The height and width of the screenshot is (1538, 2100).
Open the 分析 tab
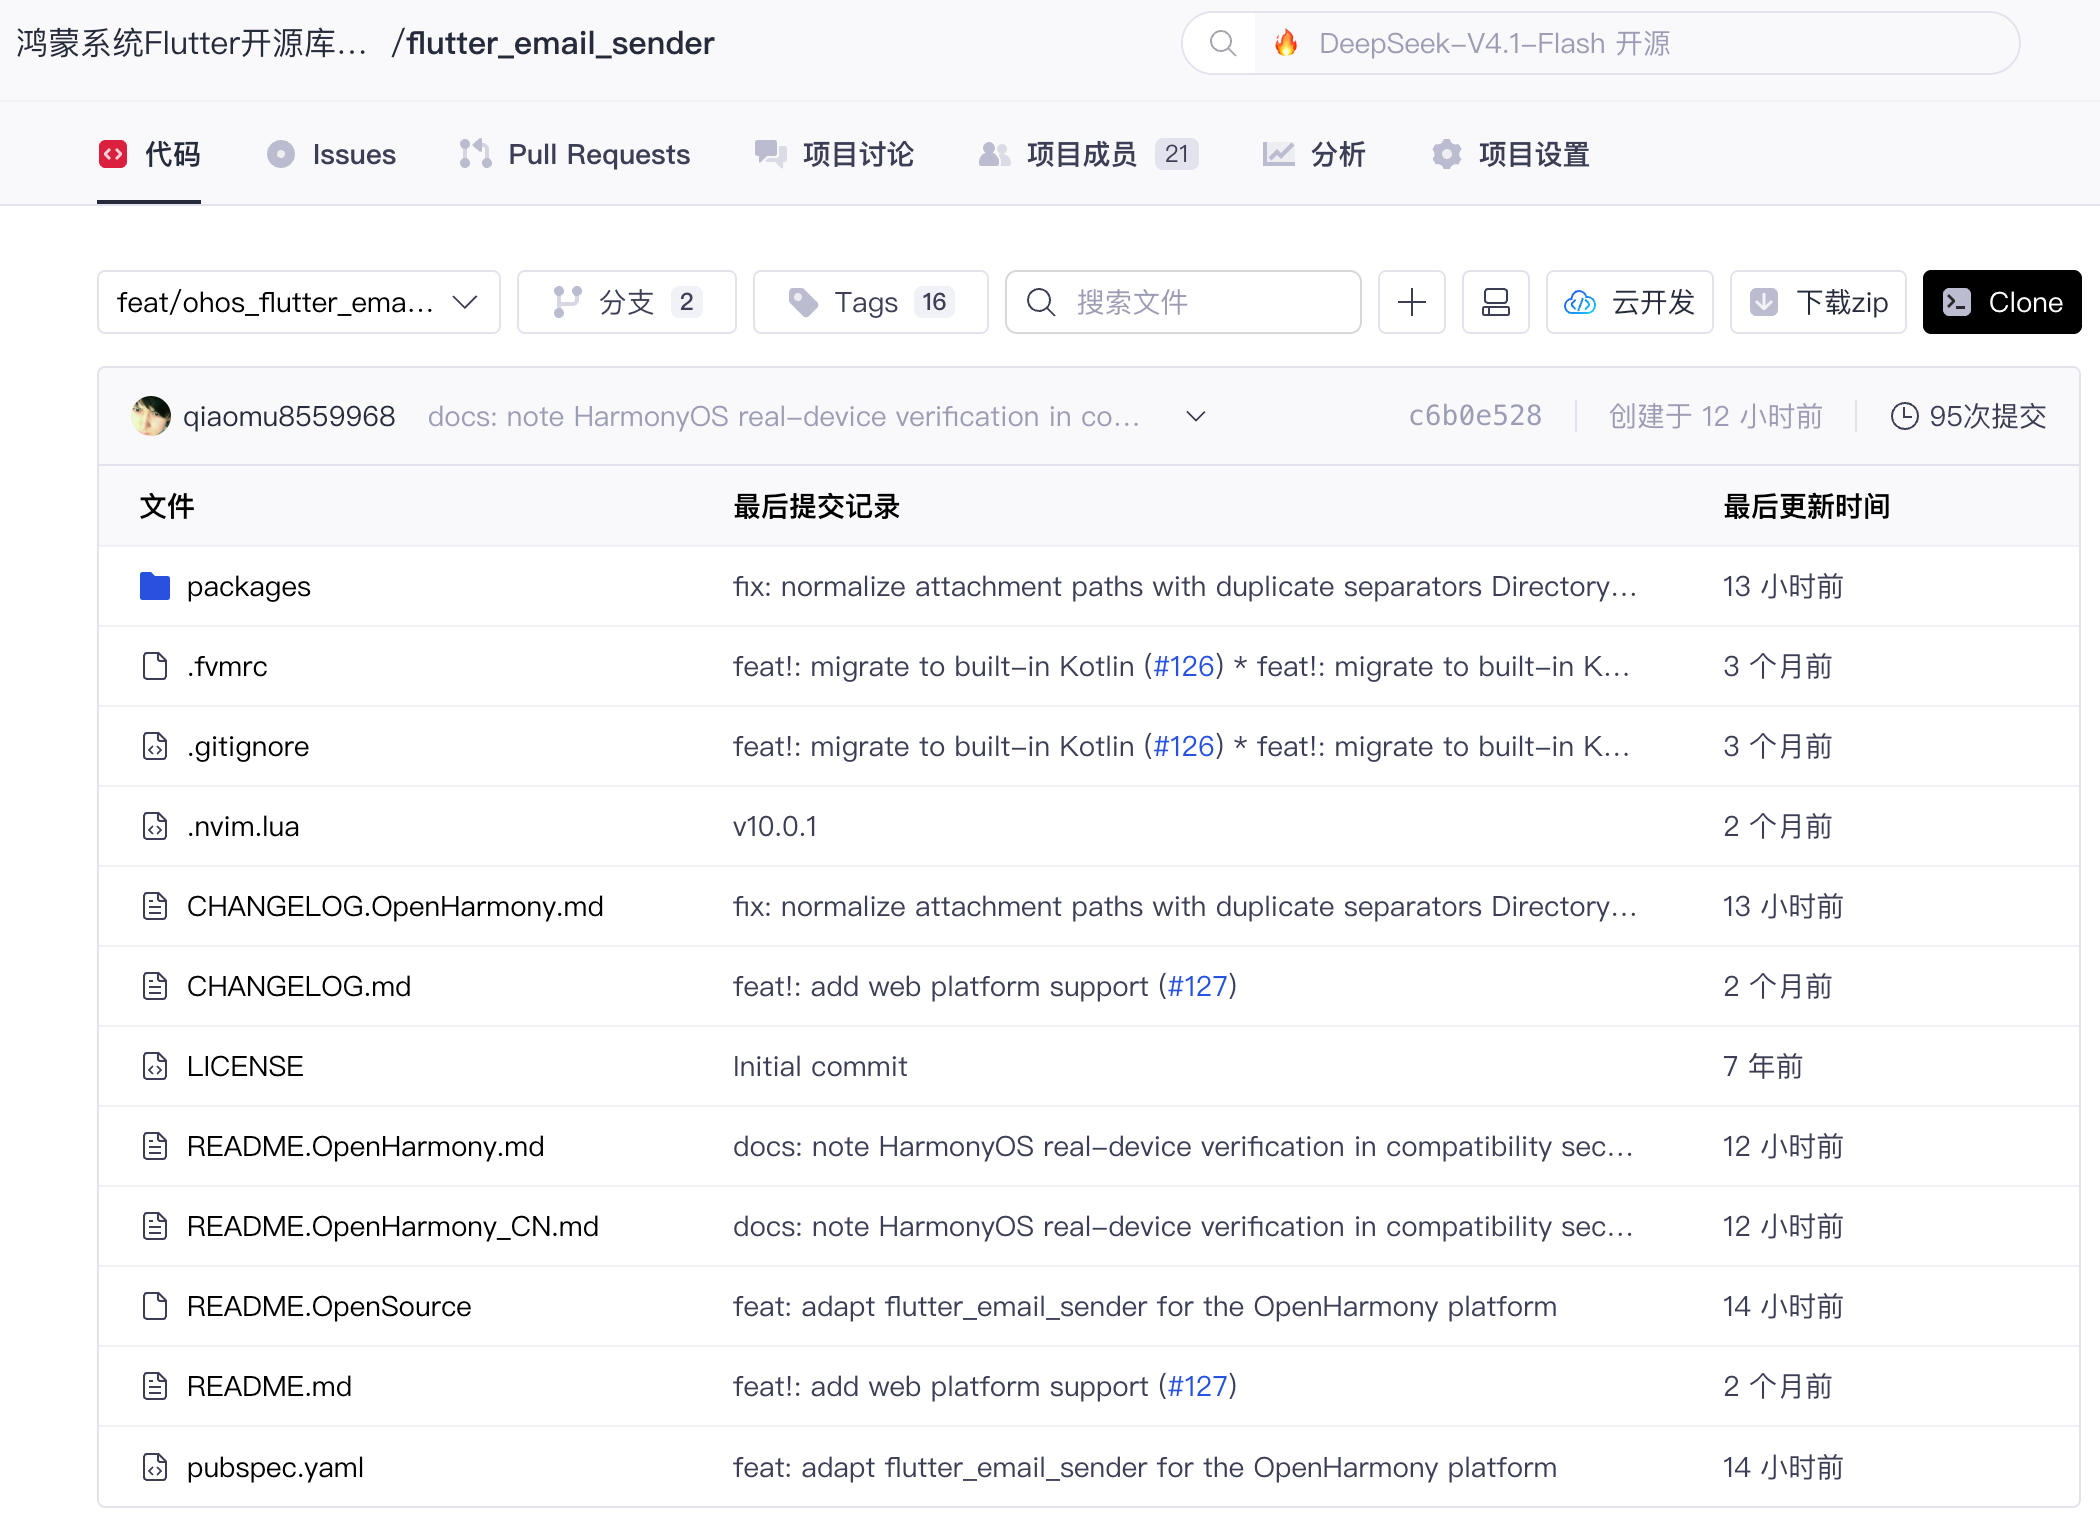1314,154
